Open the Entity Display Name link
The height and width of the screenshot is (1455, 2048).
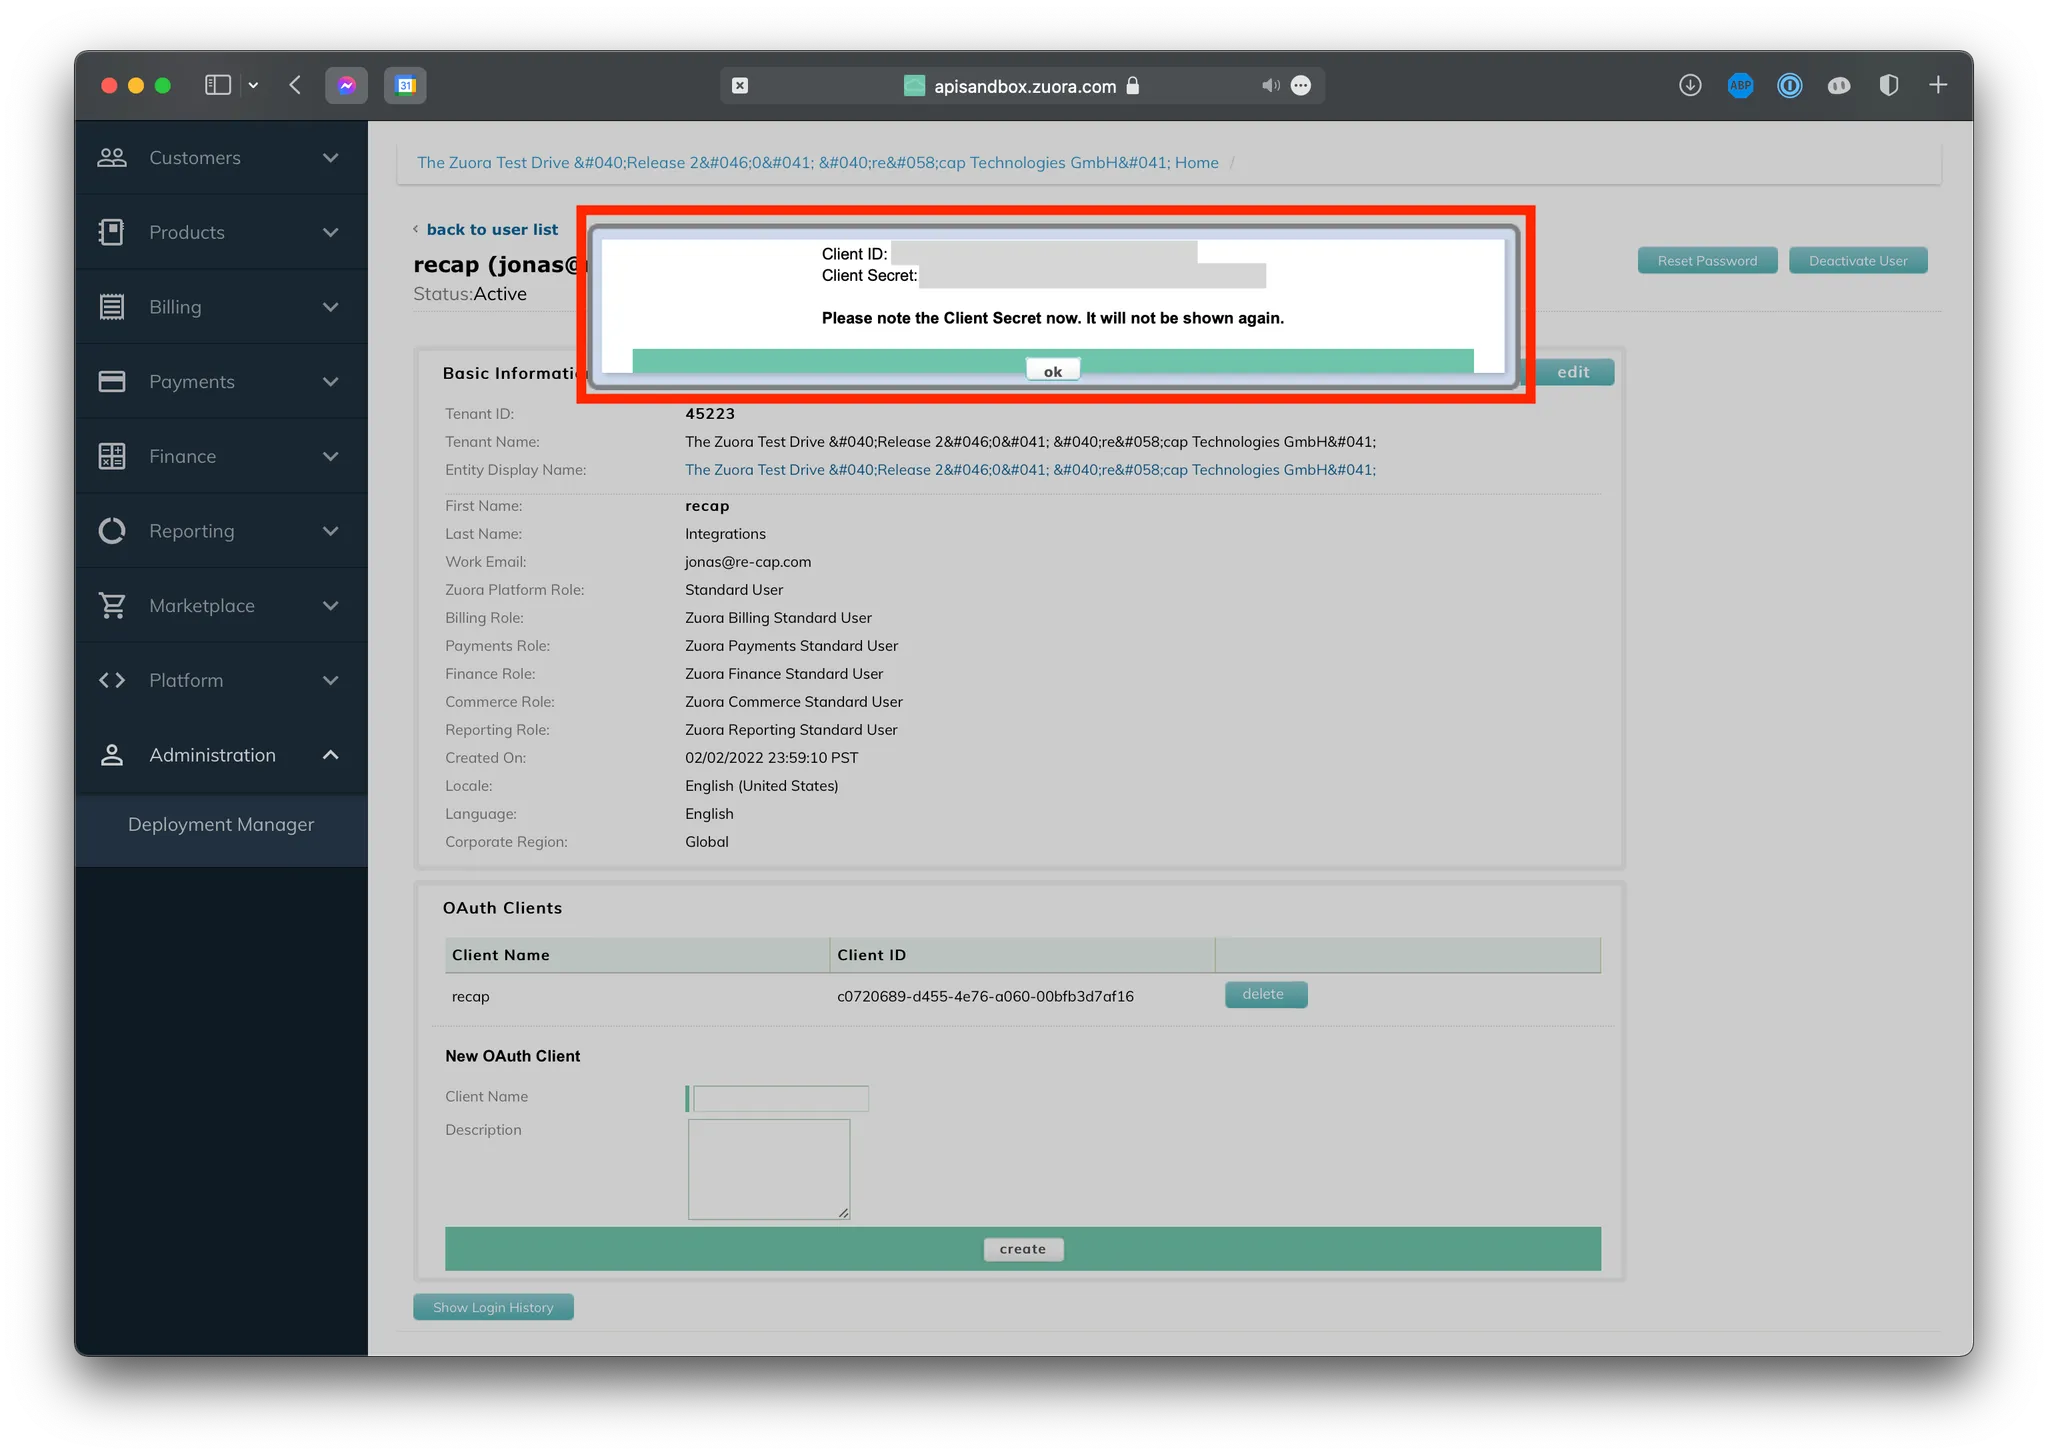tap(1030, 470)
